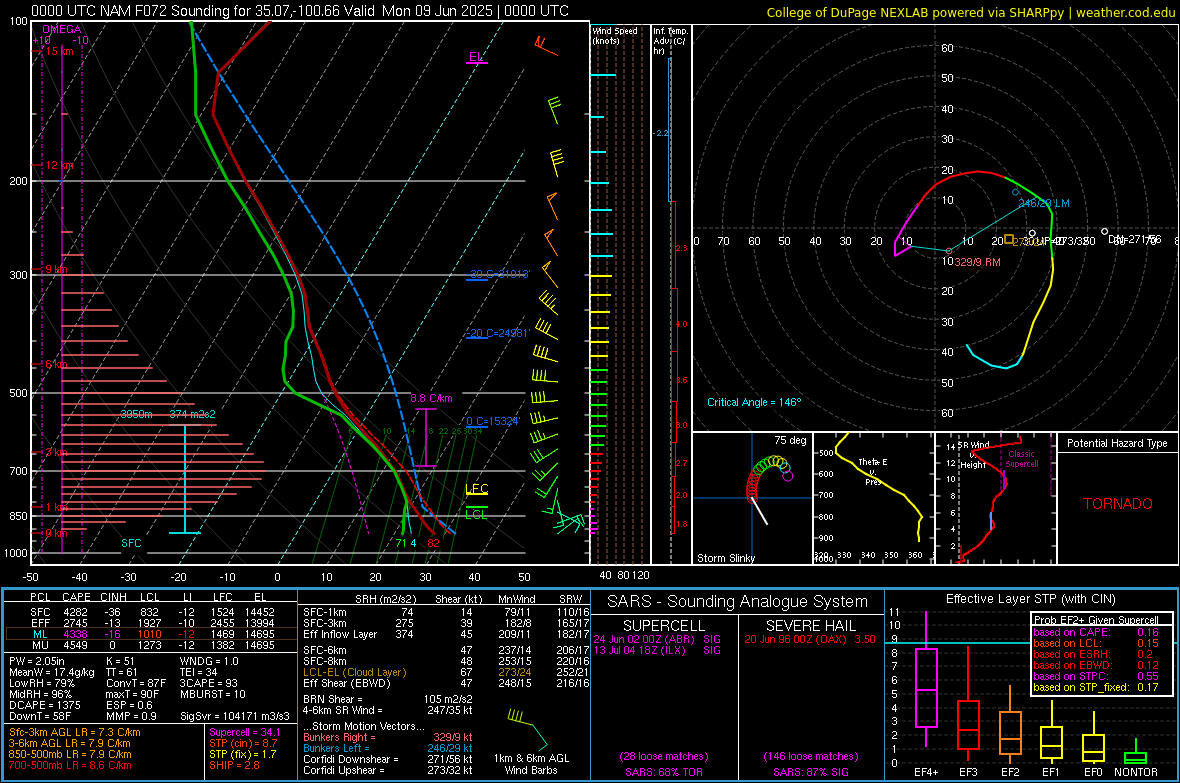The height and width of the screenshot is (783, 1180).
Task: Click the SR Wind v. Height label
Action: 973,455
